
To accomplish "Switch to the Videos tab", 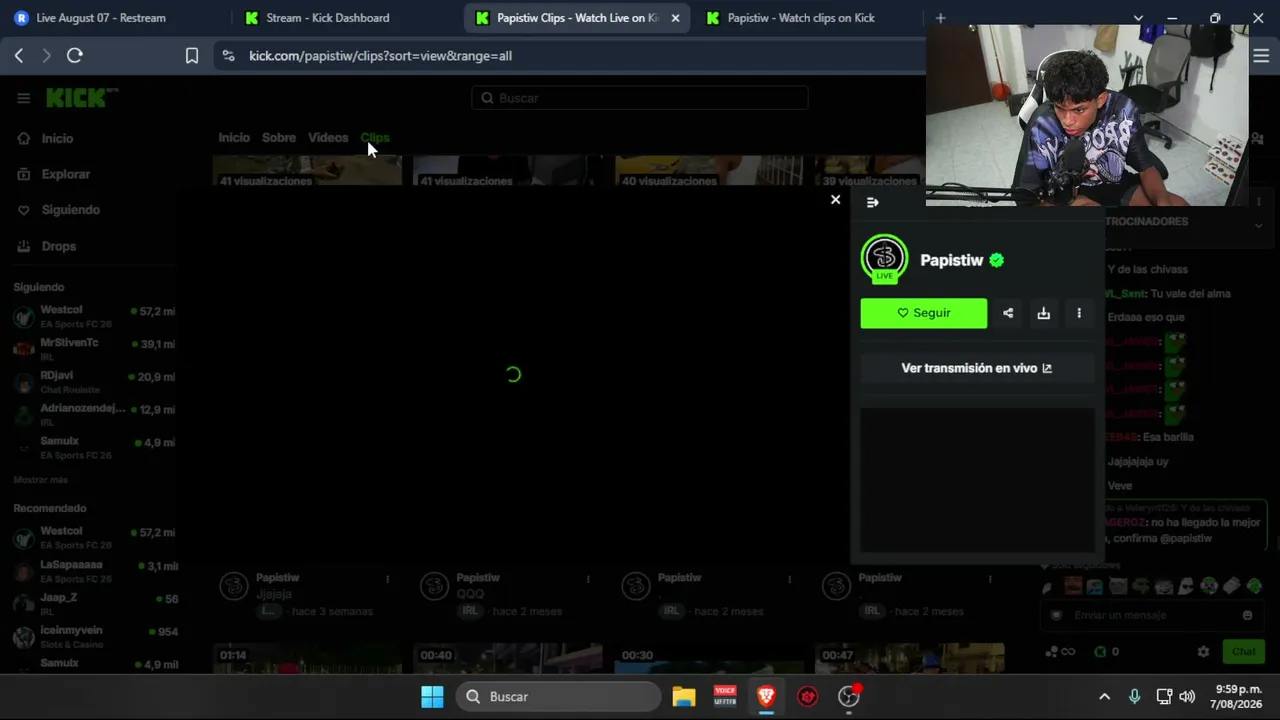I will point(328,138).
